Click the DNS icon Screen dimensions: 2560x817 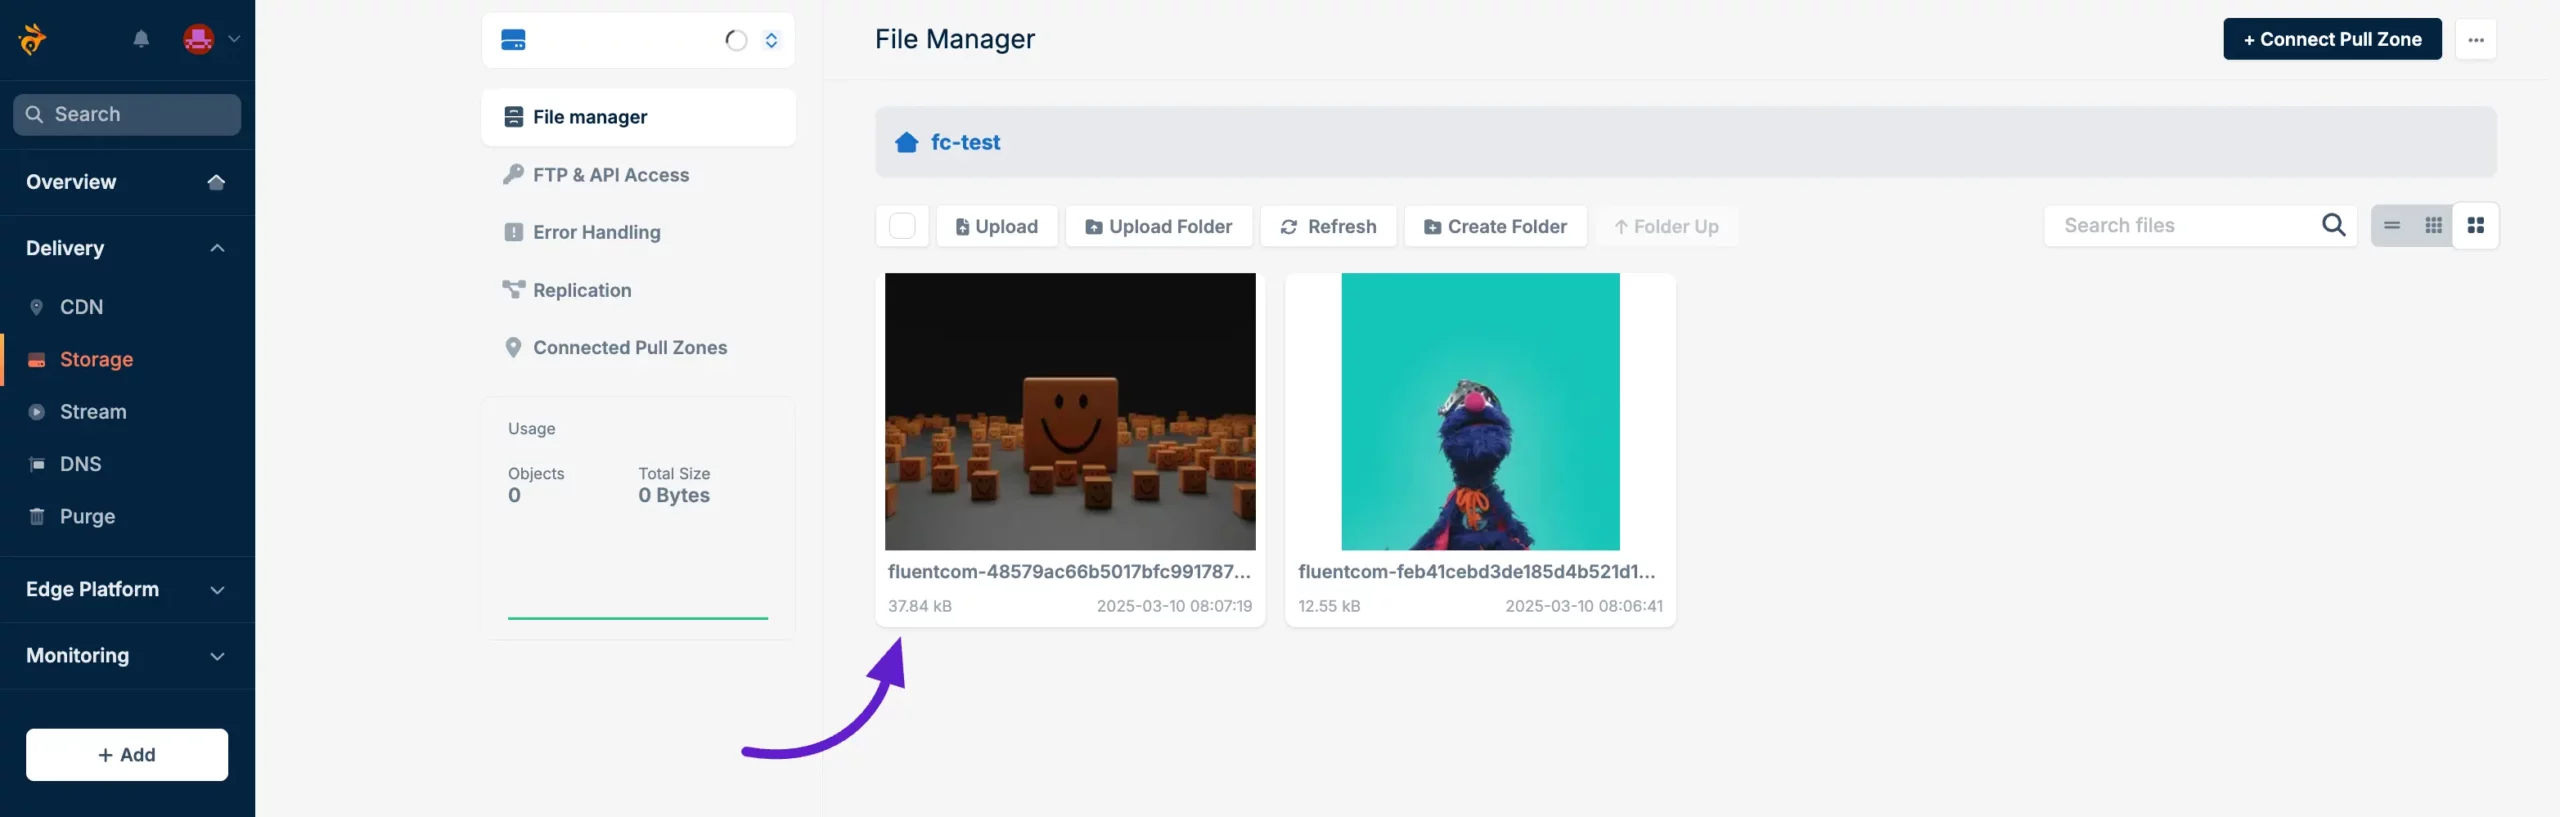click(37, 464)
